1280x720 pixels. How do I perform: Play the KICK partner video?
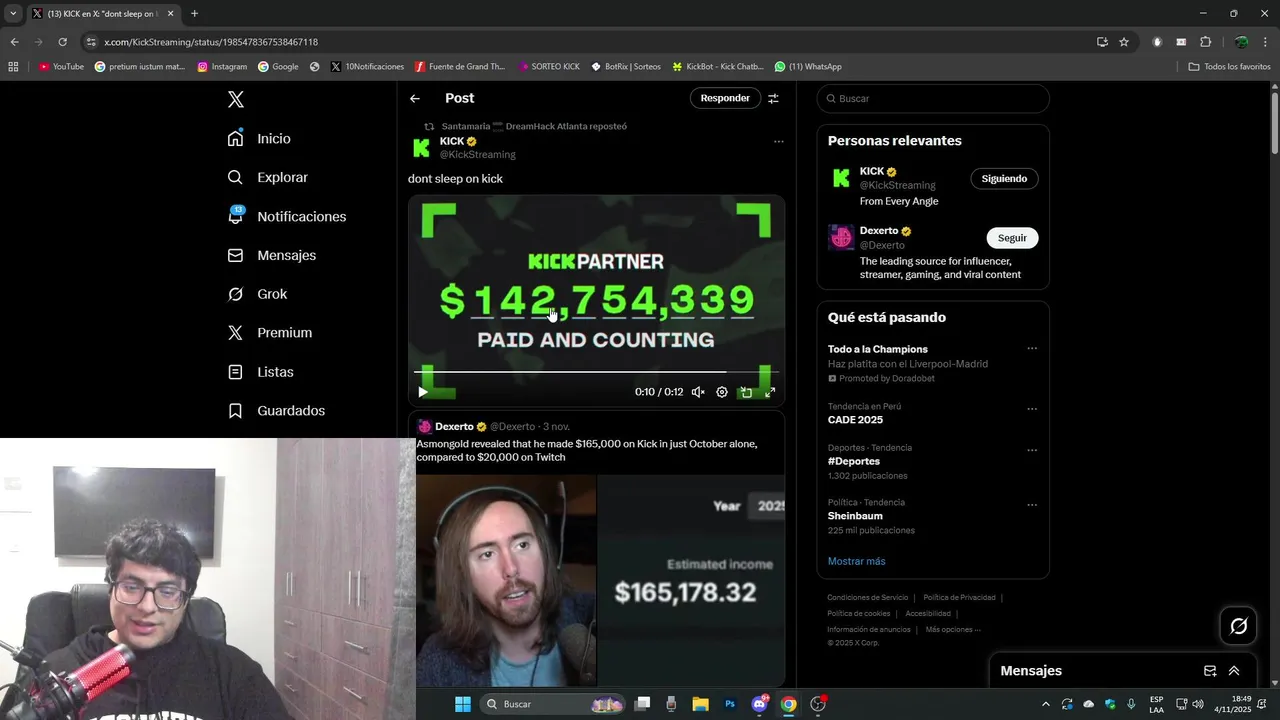click(x=423, y=392)
